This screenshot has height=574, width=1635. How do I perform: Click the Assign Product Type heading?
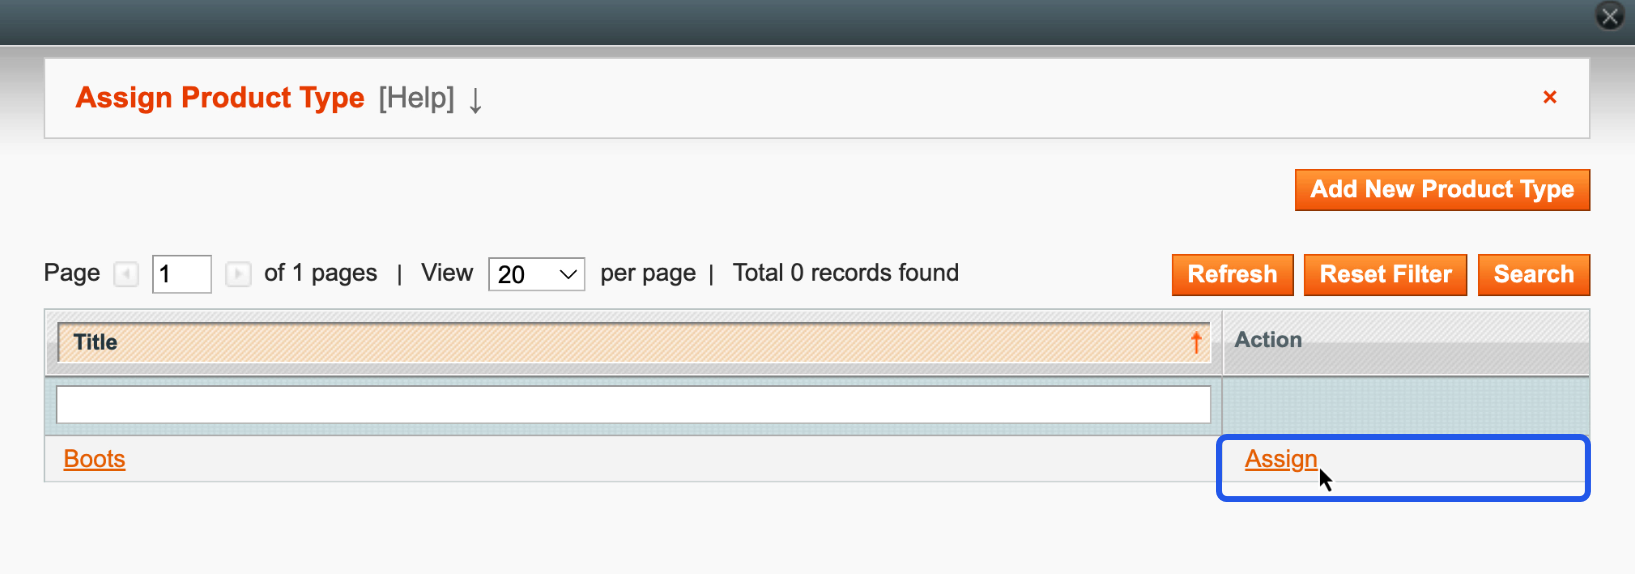pyautogui.click(x=220, y=98)
